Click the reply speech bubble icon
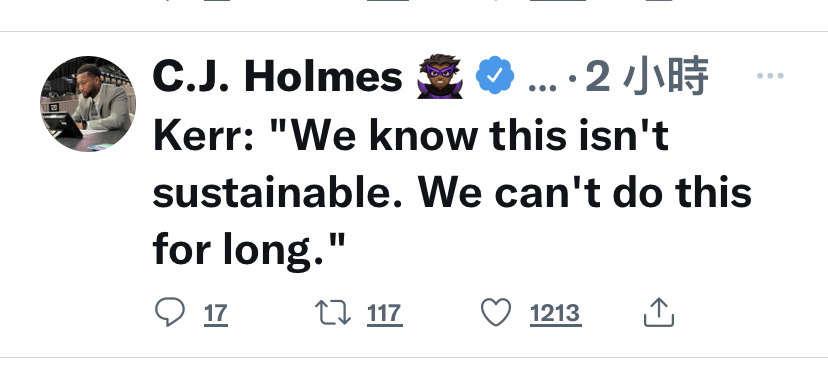The width and height of the screenshot is (828, 368). 170,312
